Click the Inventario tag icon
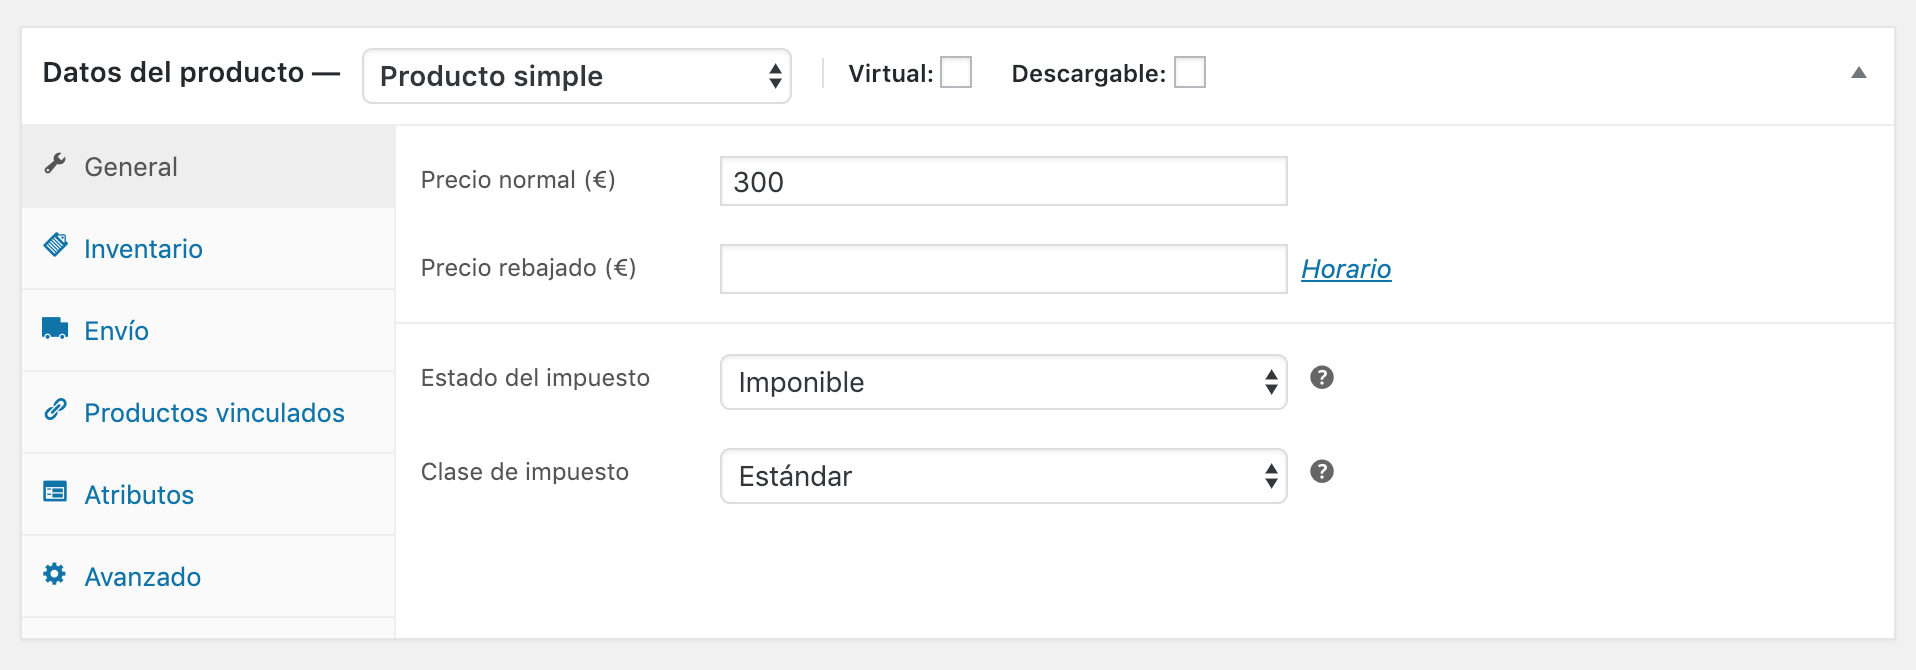1916x670 pixels. pyautogui.click(x=56, y=246)
